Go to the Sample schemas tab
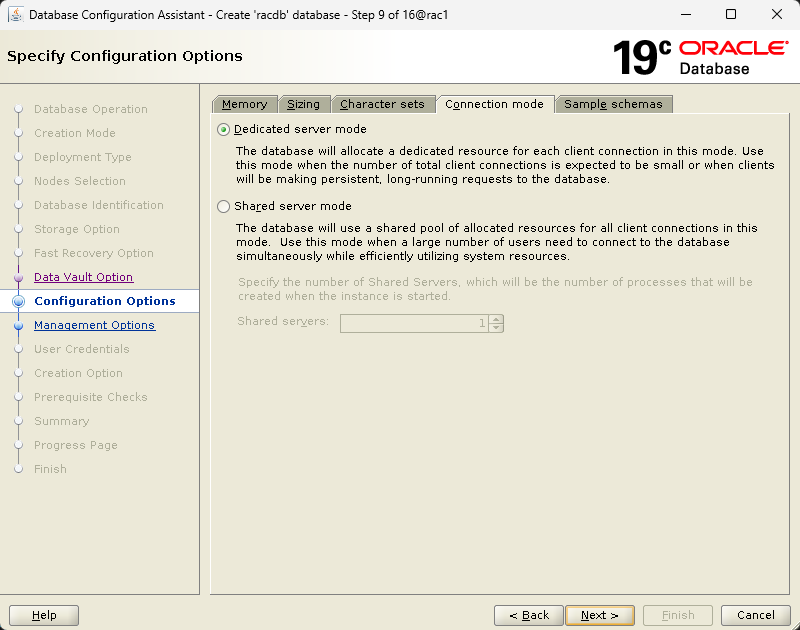Viewport: 800px width, 630px height. pyautogui.click(x=613, y=104)
